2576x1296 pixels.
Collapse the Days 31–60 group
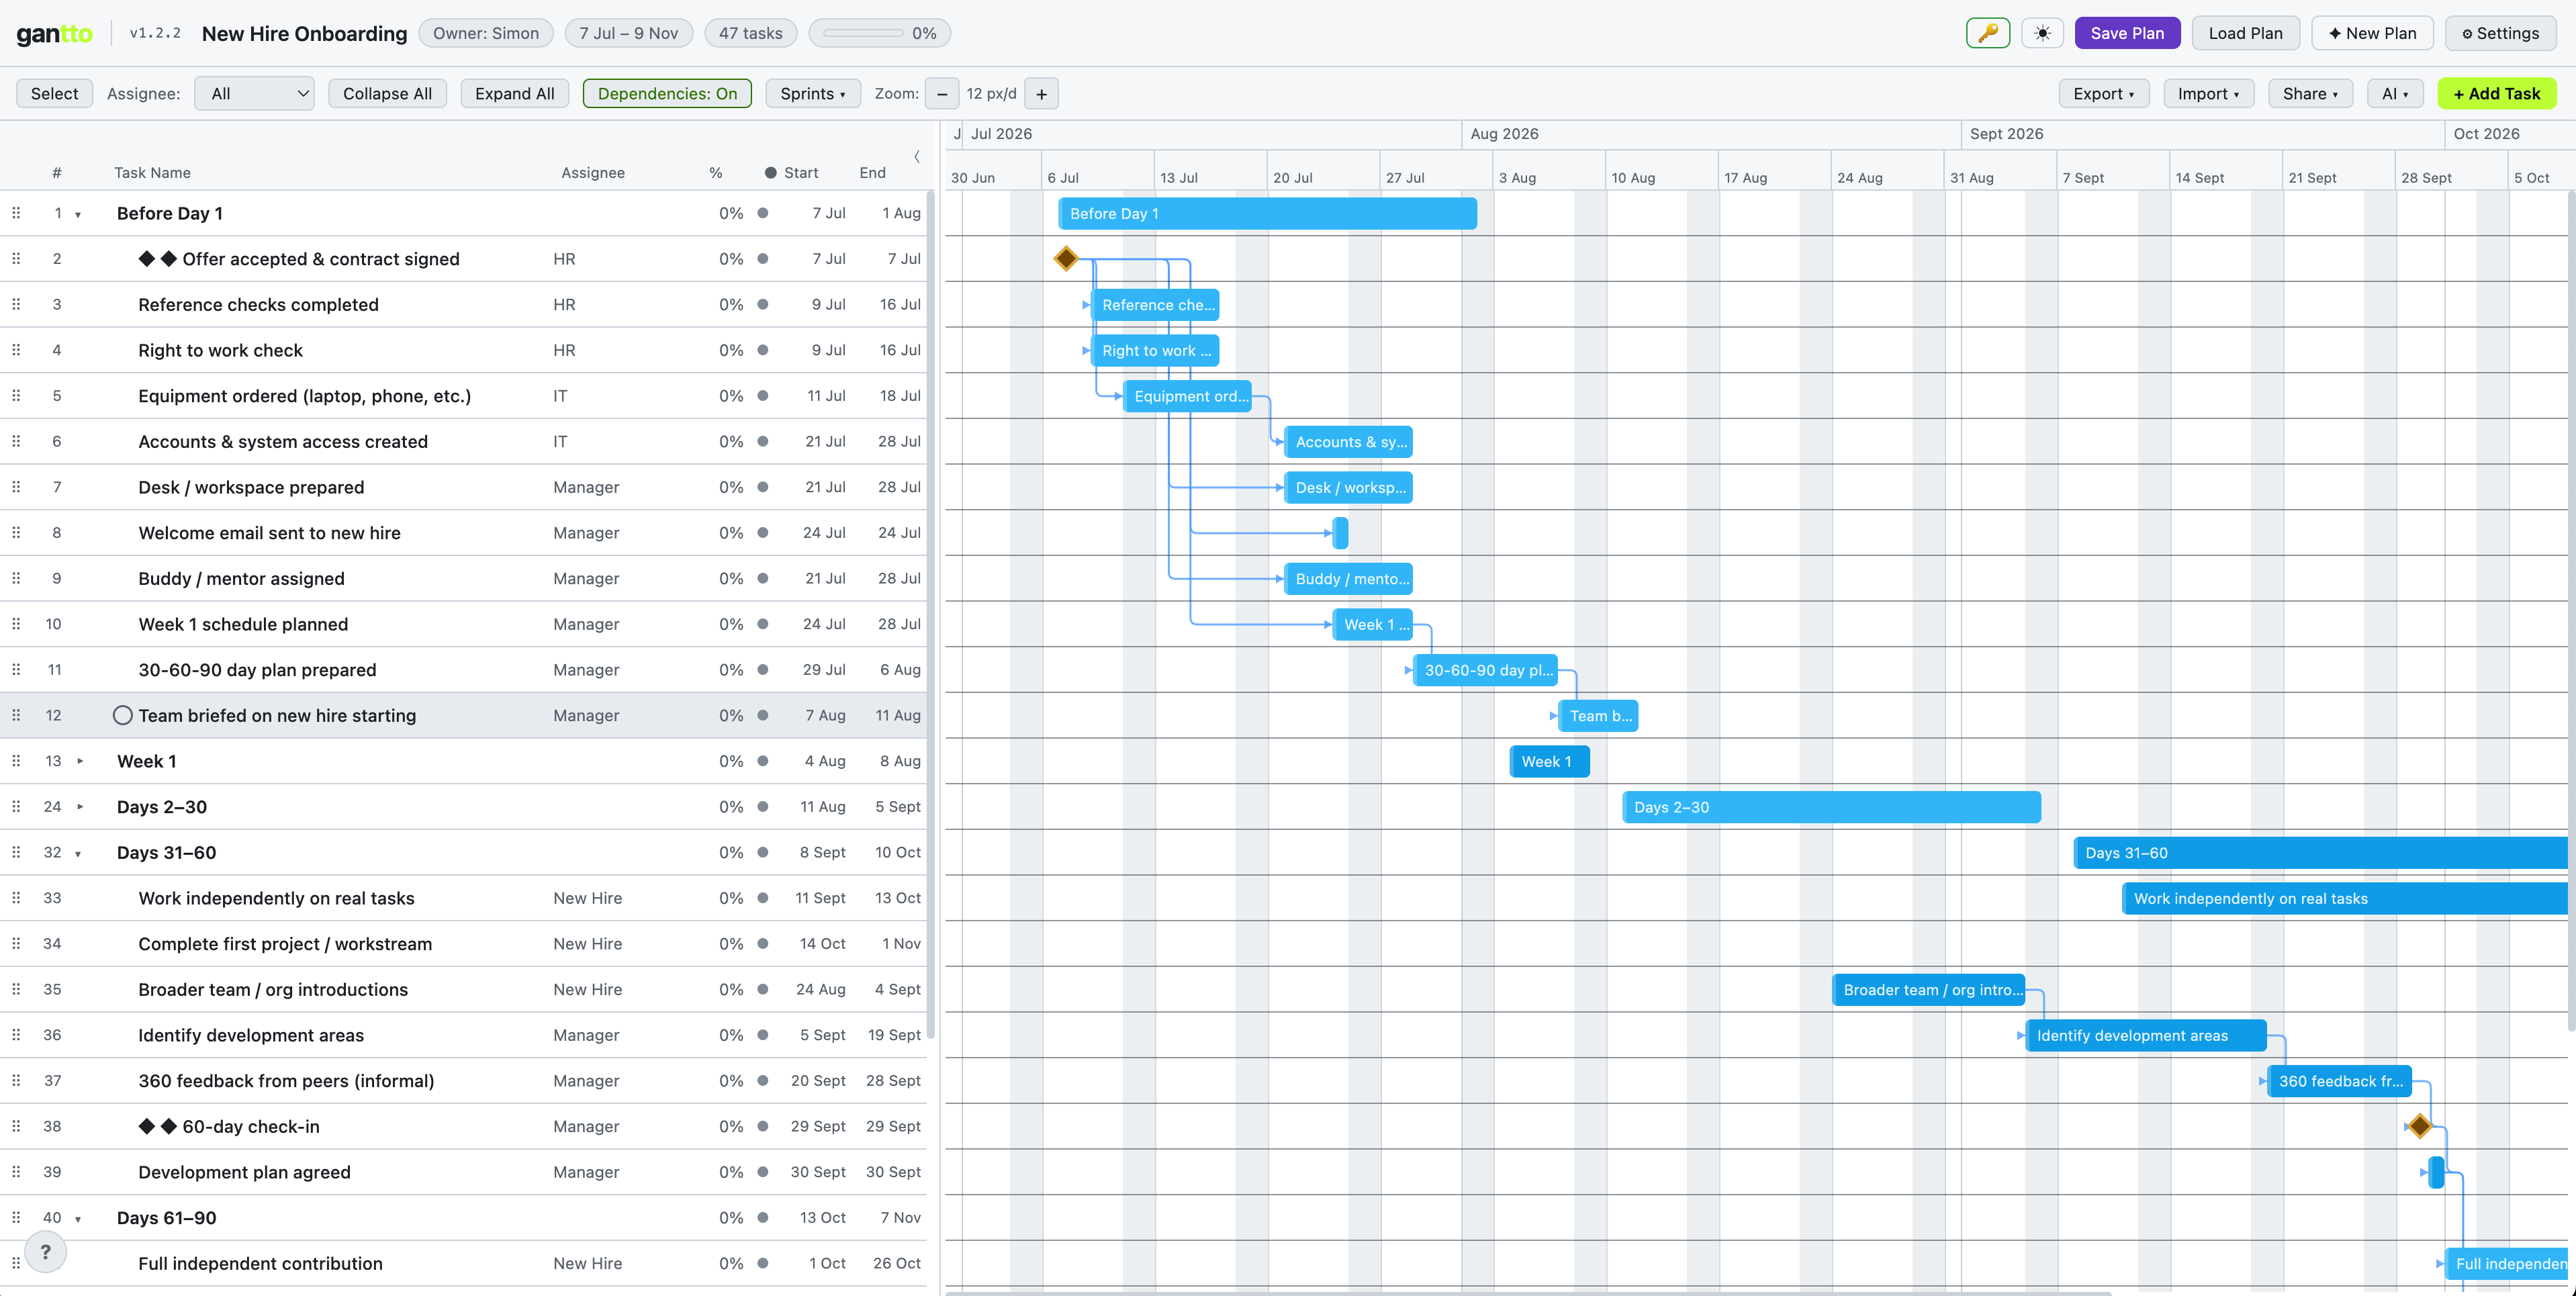[78, 853]
